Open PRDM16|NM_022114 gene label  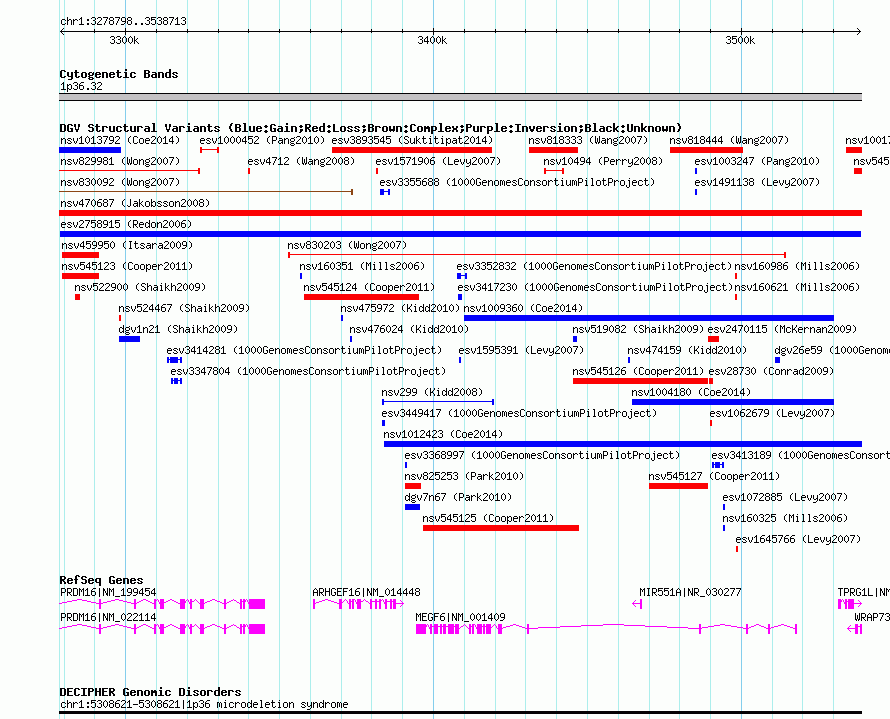pos(108,617)
